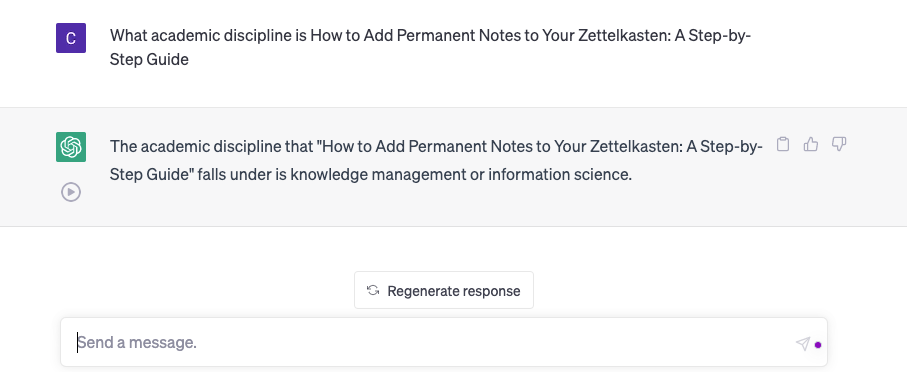Mark the response with thumbs down
This screenshot has width=907, height=372.
pyautogui.click(x=839, y=144)
